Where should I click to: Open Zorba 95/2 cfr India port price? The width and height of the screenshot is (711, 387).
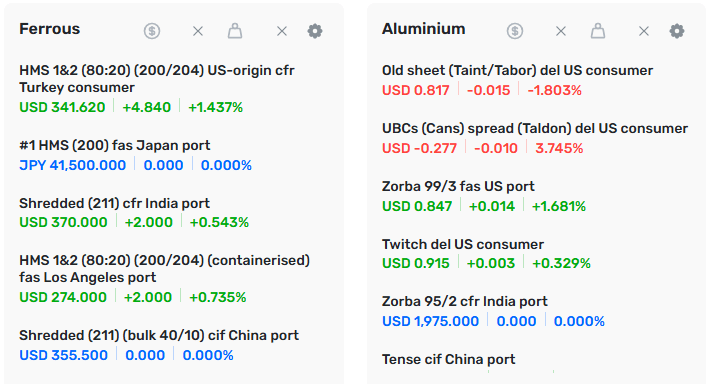coord(465,301)
